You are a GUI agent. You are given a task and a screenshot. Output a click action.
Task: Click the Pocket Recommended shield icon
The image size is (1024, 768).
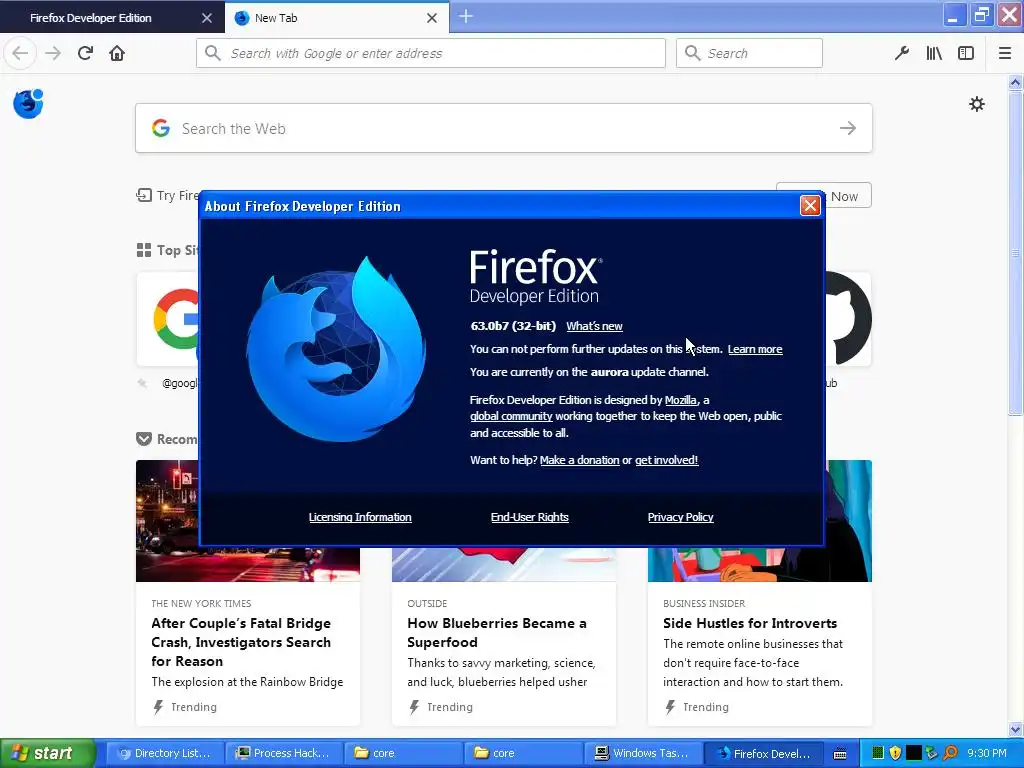pos(144,439)
